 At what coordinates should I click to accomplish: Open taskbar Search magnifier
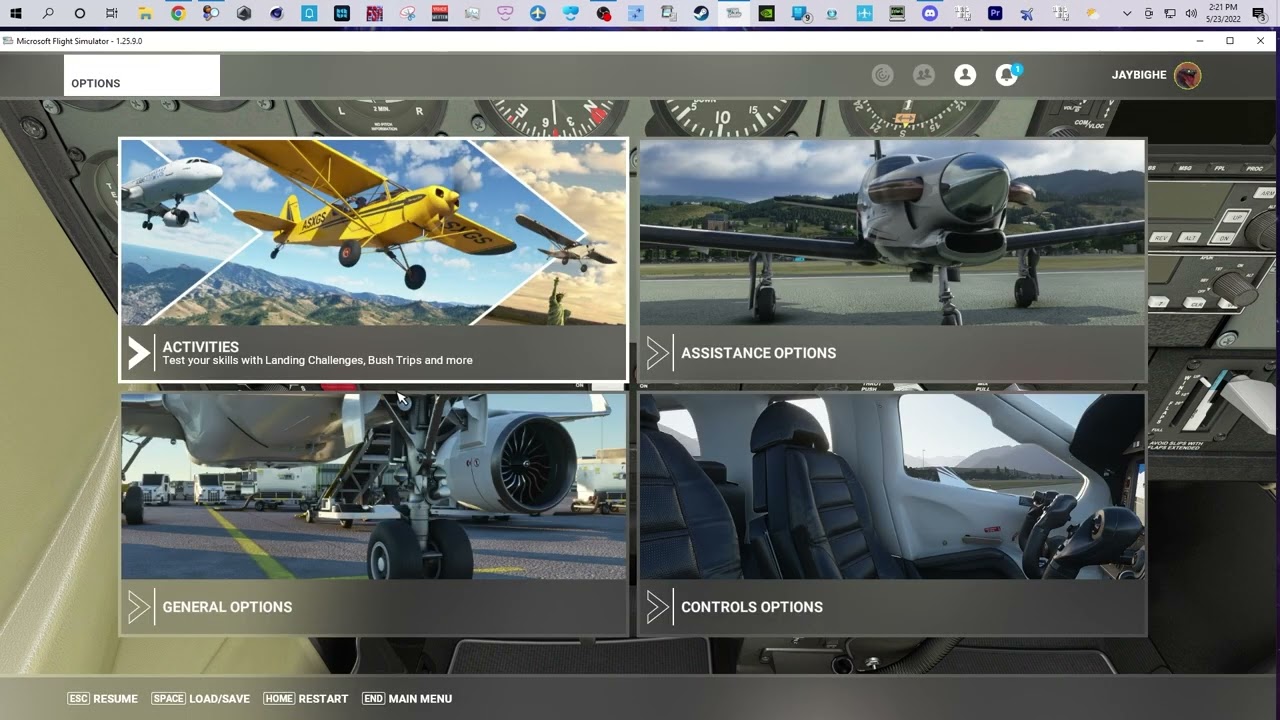tap(48, 14)
